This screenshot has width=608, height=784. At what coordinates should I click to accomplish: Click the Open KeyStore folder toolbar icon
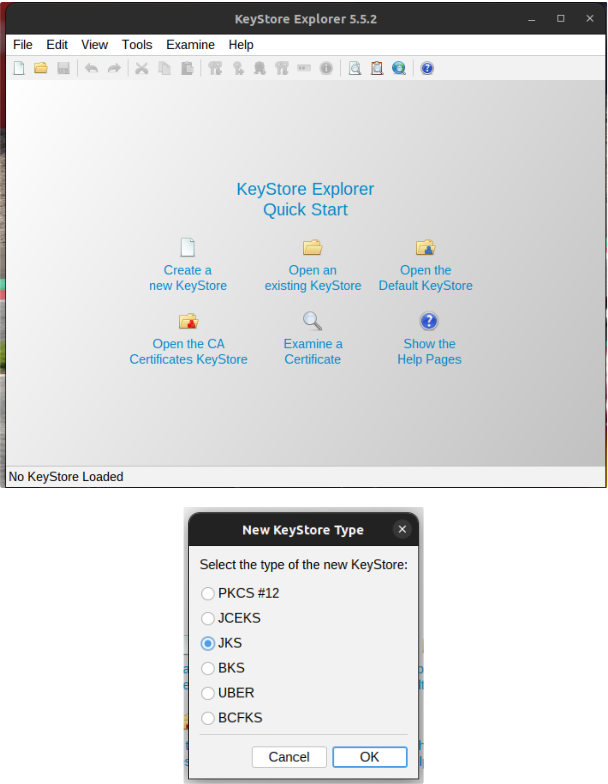41,68
